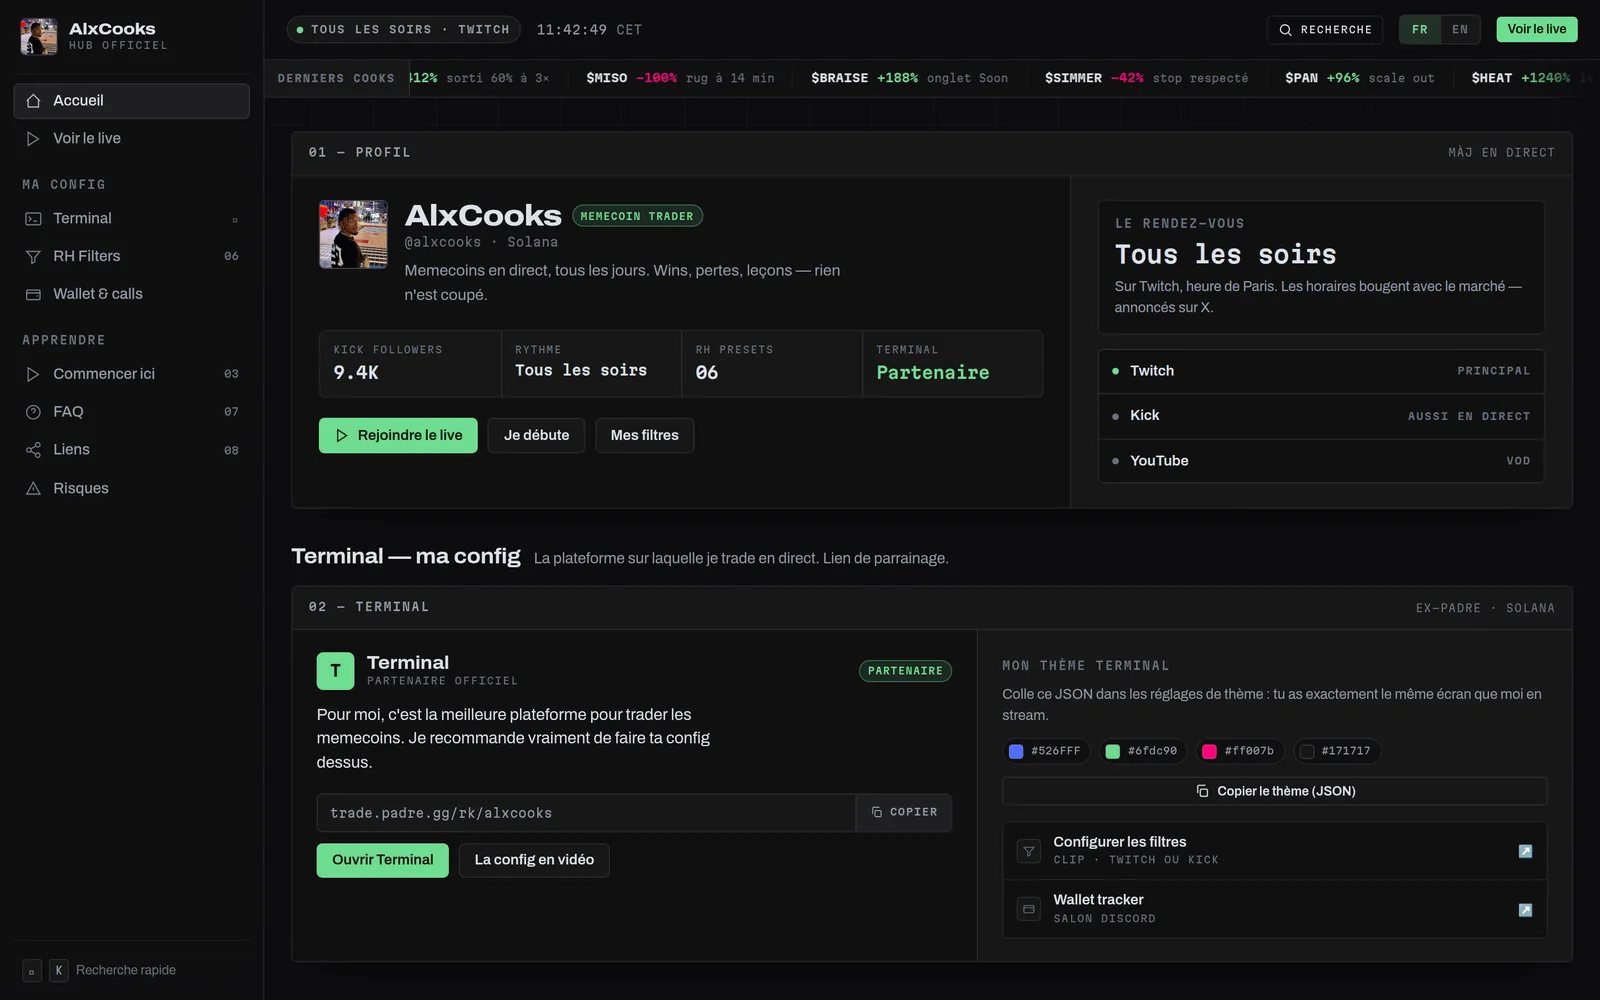
Task: Click the Tous les soirs Twitch pill
Action: pos(404,30)
